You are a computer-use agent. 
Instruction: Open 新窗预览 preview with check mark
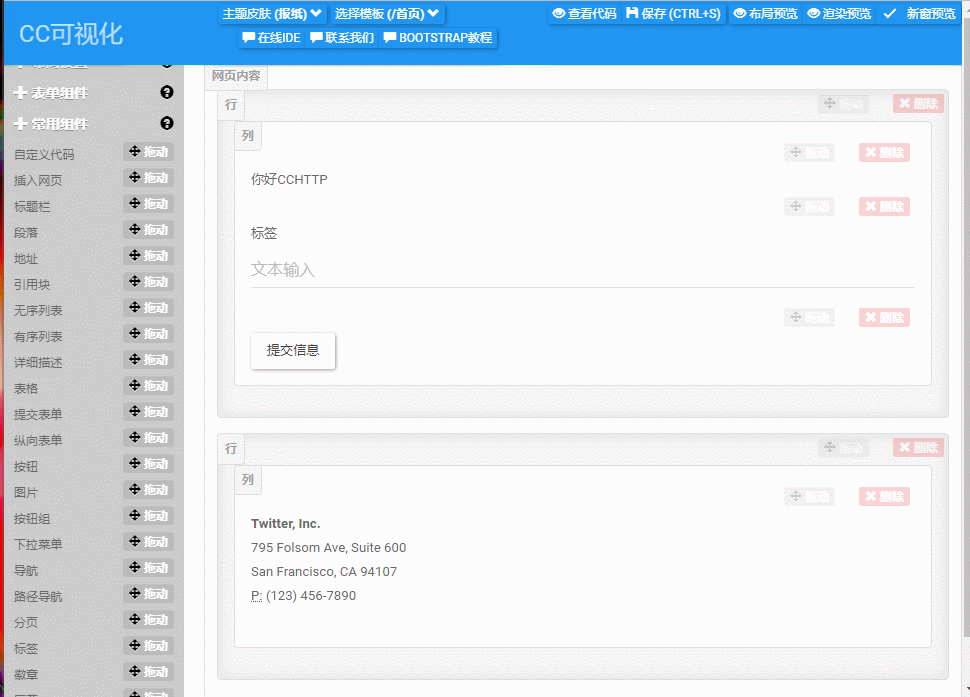919,14
